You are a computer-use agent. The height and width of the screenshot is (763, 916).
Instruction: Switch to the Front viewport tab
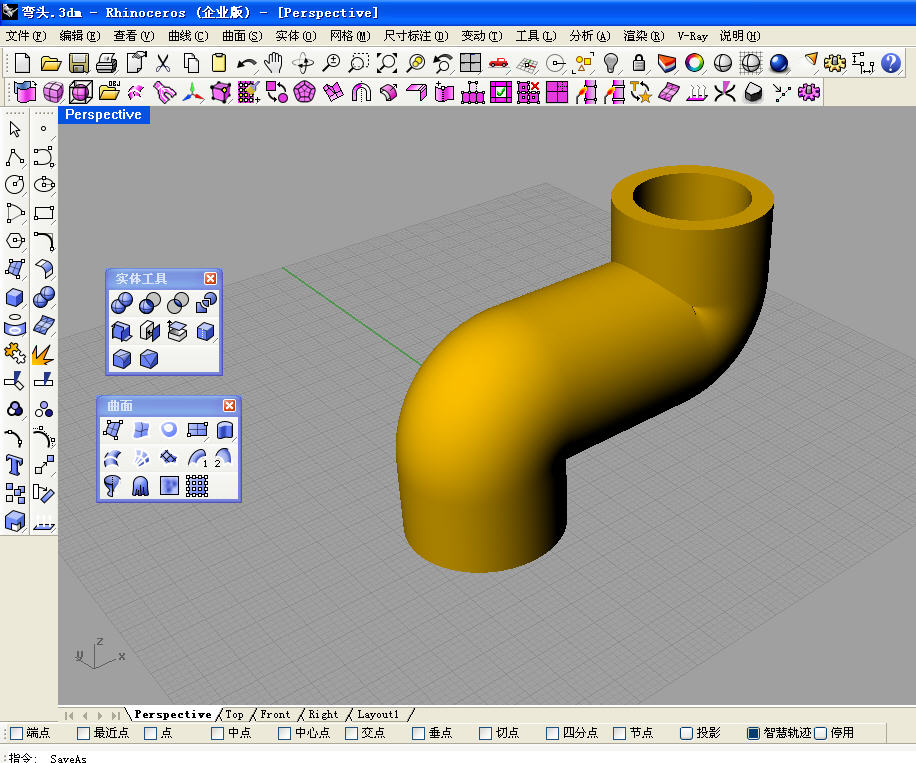click(275, 715)
